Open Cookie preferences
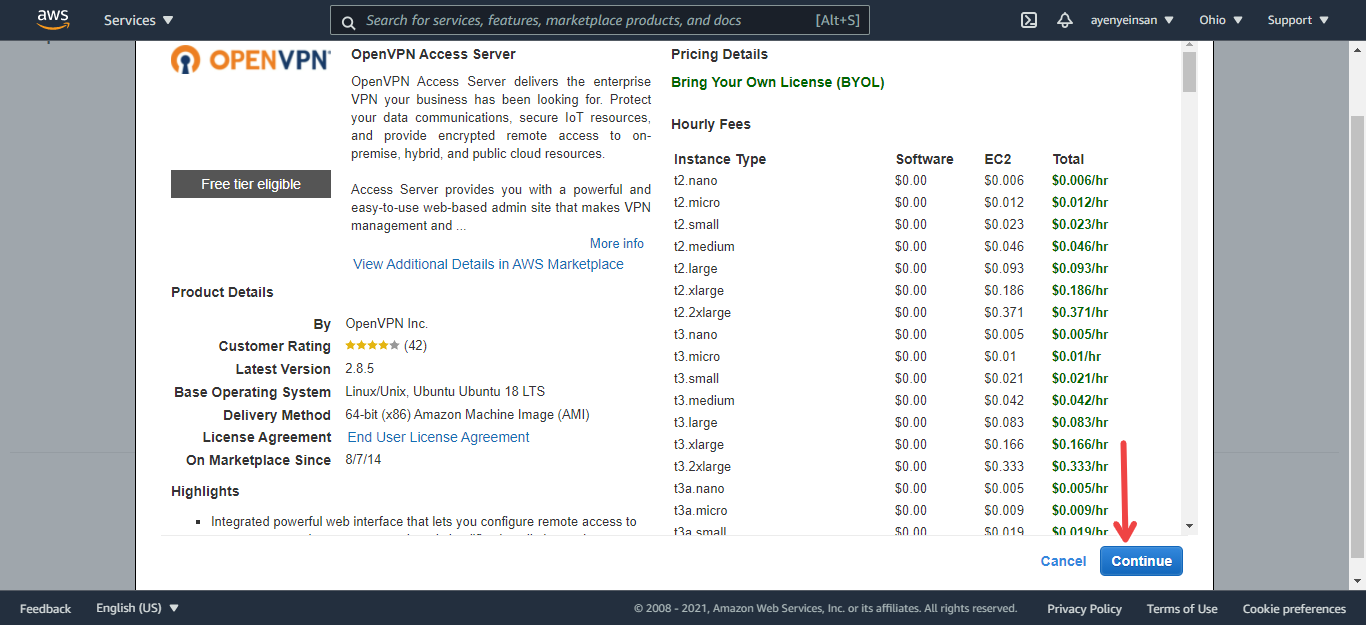Viewport: 1366px width, 625px height. point(1294,608)
